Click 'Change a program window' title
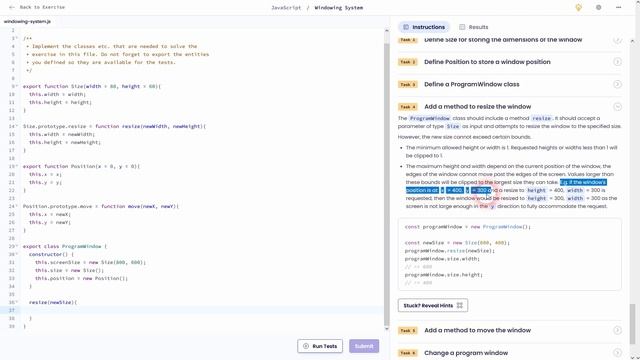 click(x=466, y=353)
